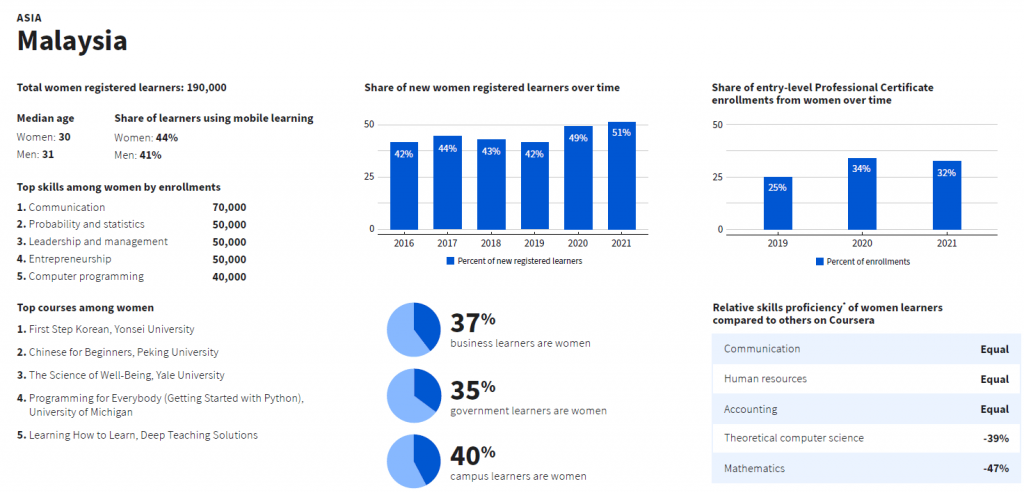
Task: Click the Mathematics proficiency row
Action: pos(866,468)
